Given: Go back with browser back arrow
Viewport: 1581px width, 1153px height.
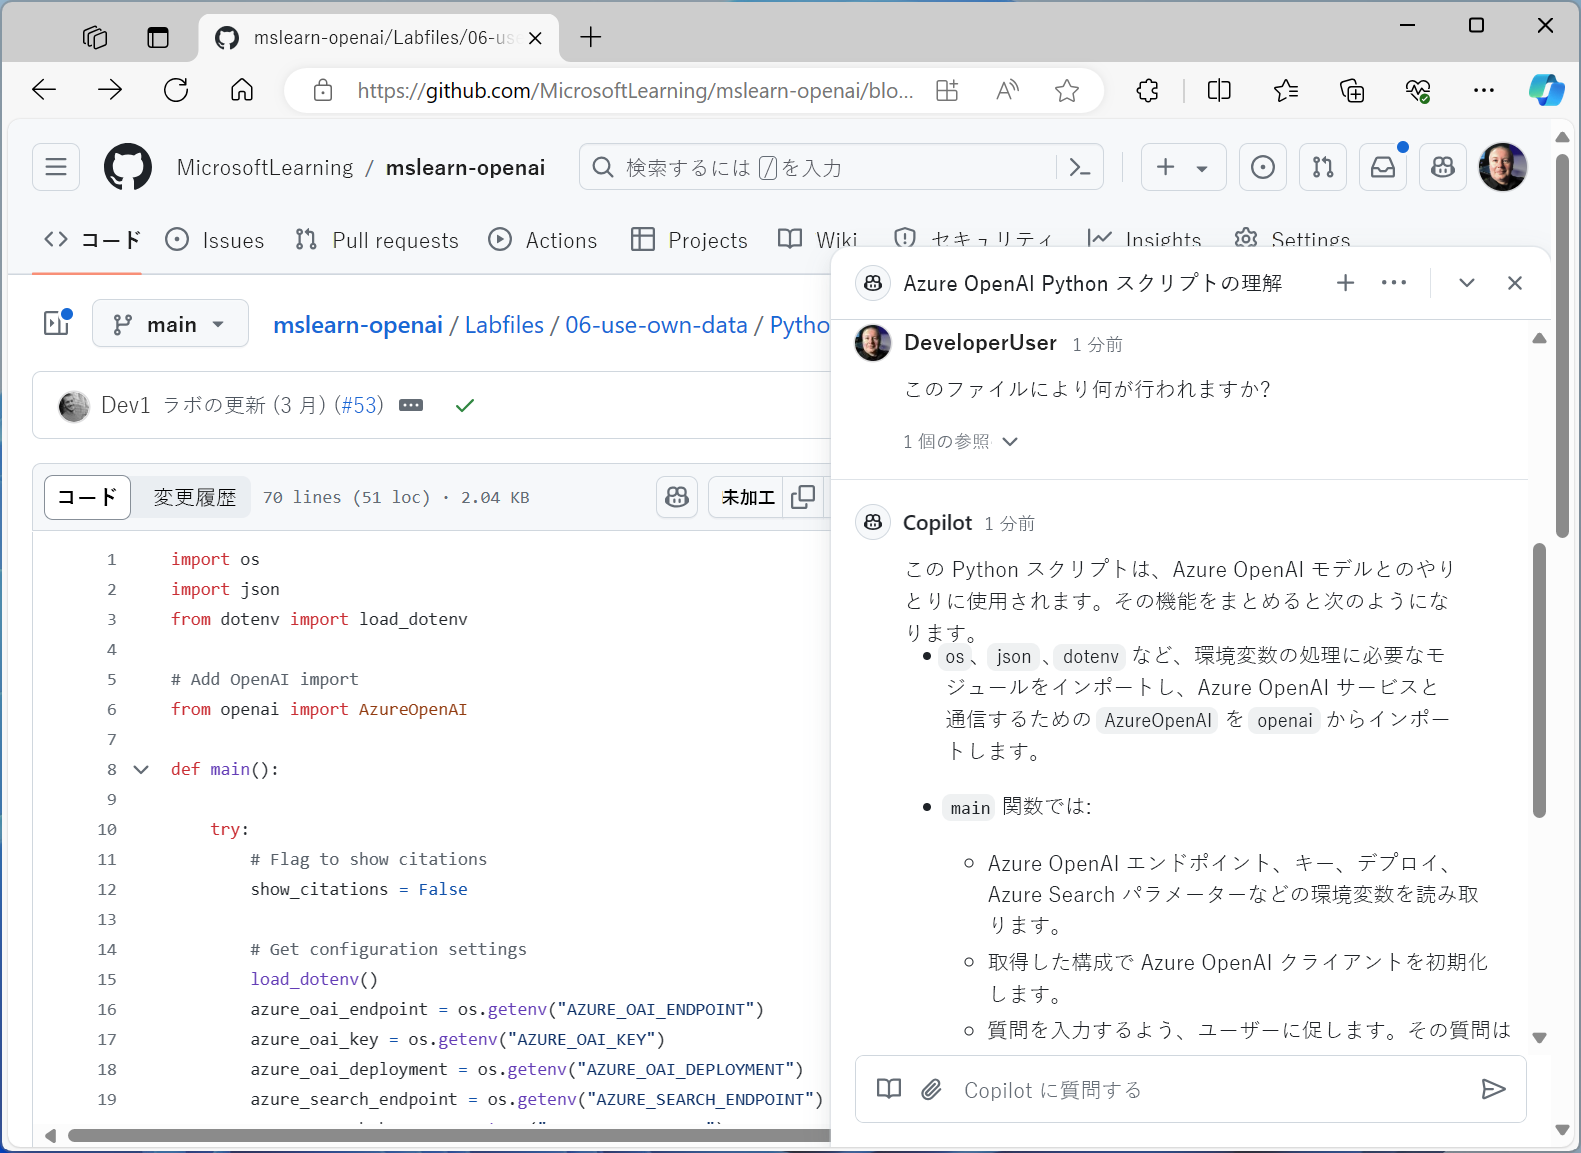Looking at the screenshot, I should pyautogui.click(x=44, y=90).
